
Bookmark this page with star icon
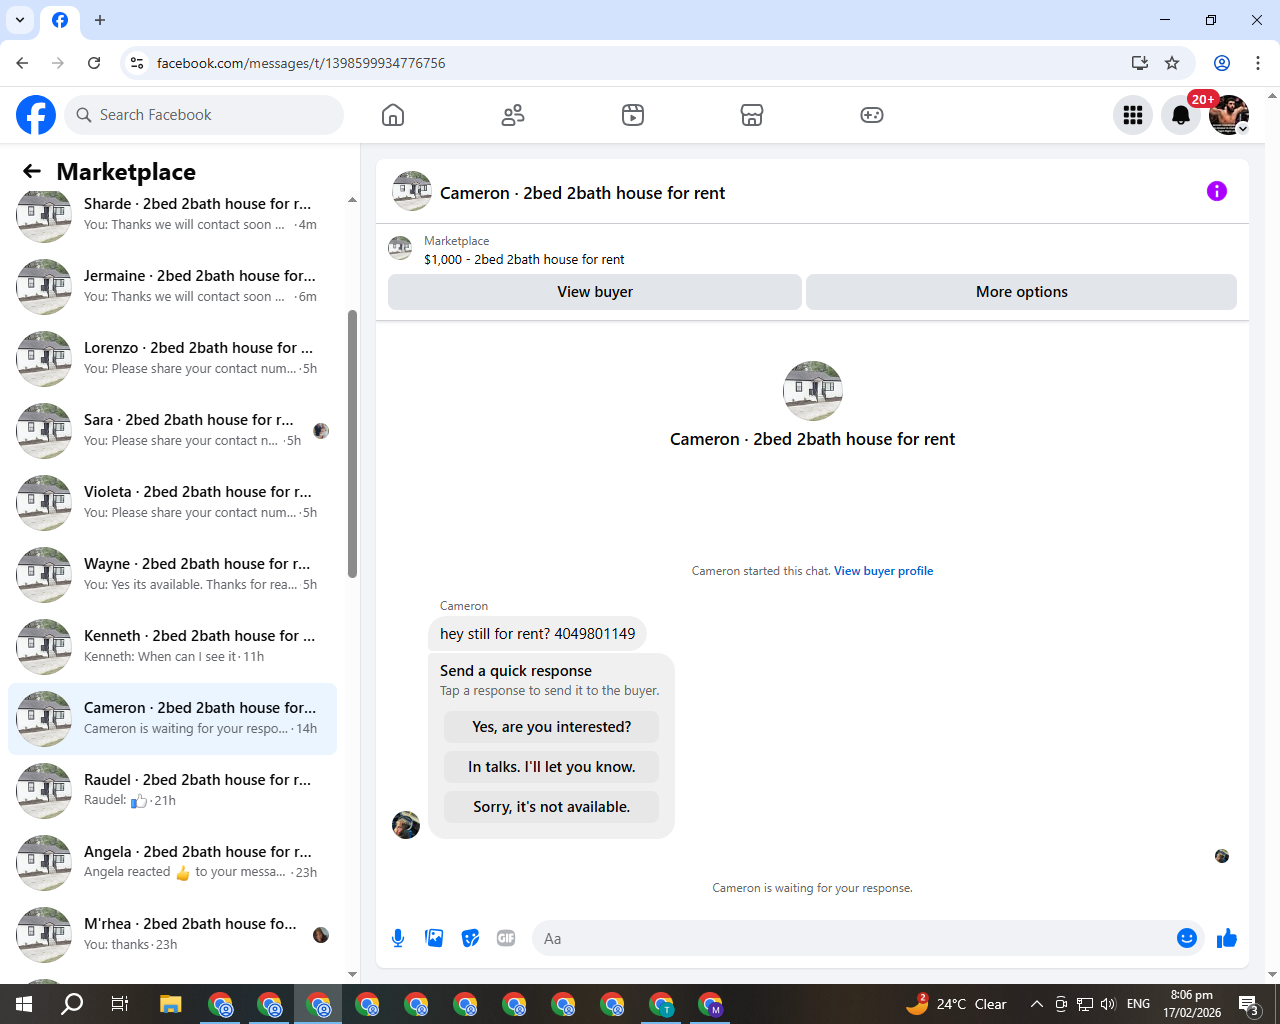[1172, 63]
